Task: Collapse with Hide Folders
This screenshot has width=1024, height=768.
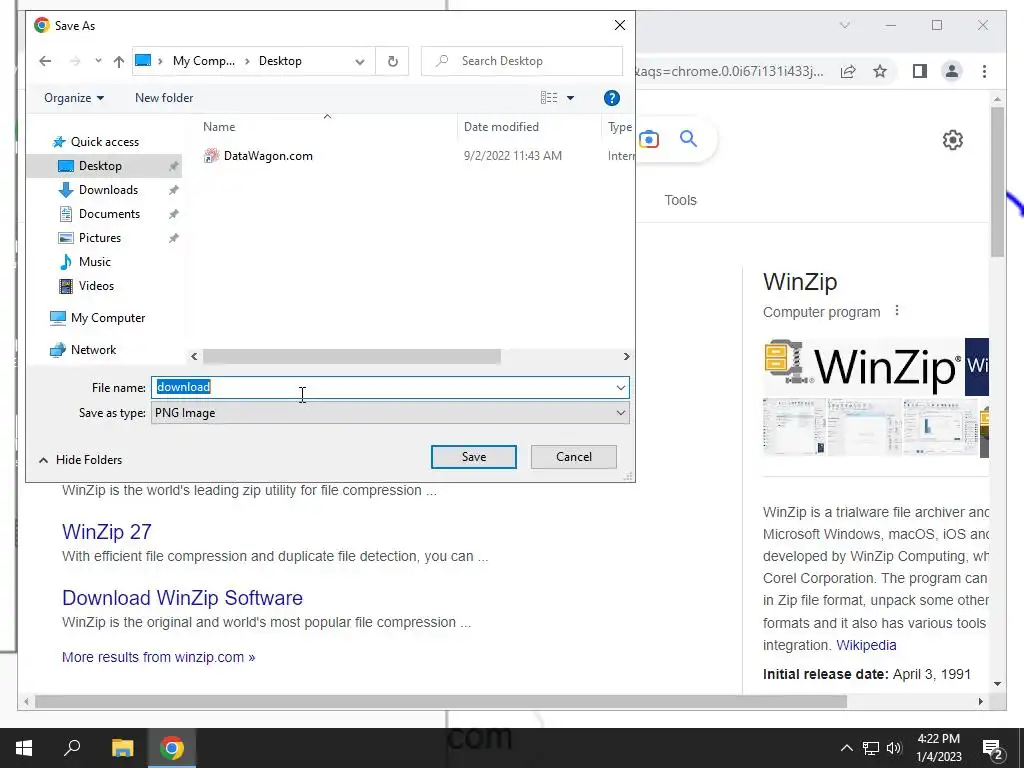Action: (80, 460)
